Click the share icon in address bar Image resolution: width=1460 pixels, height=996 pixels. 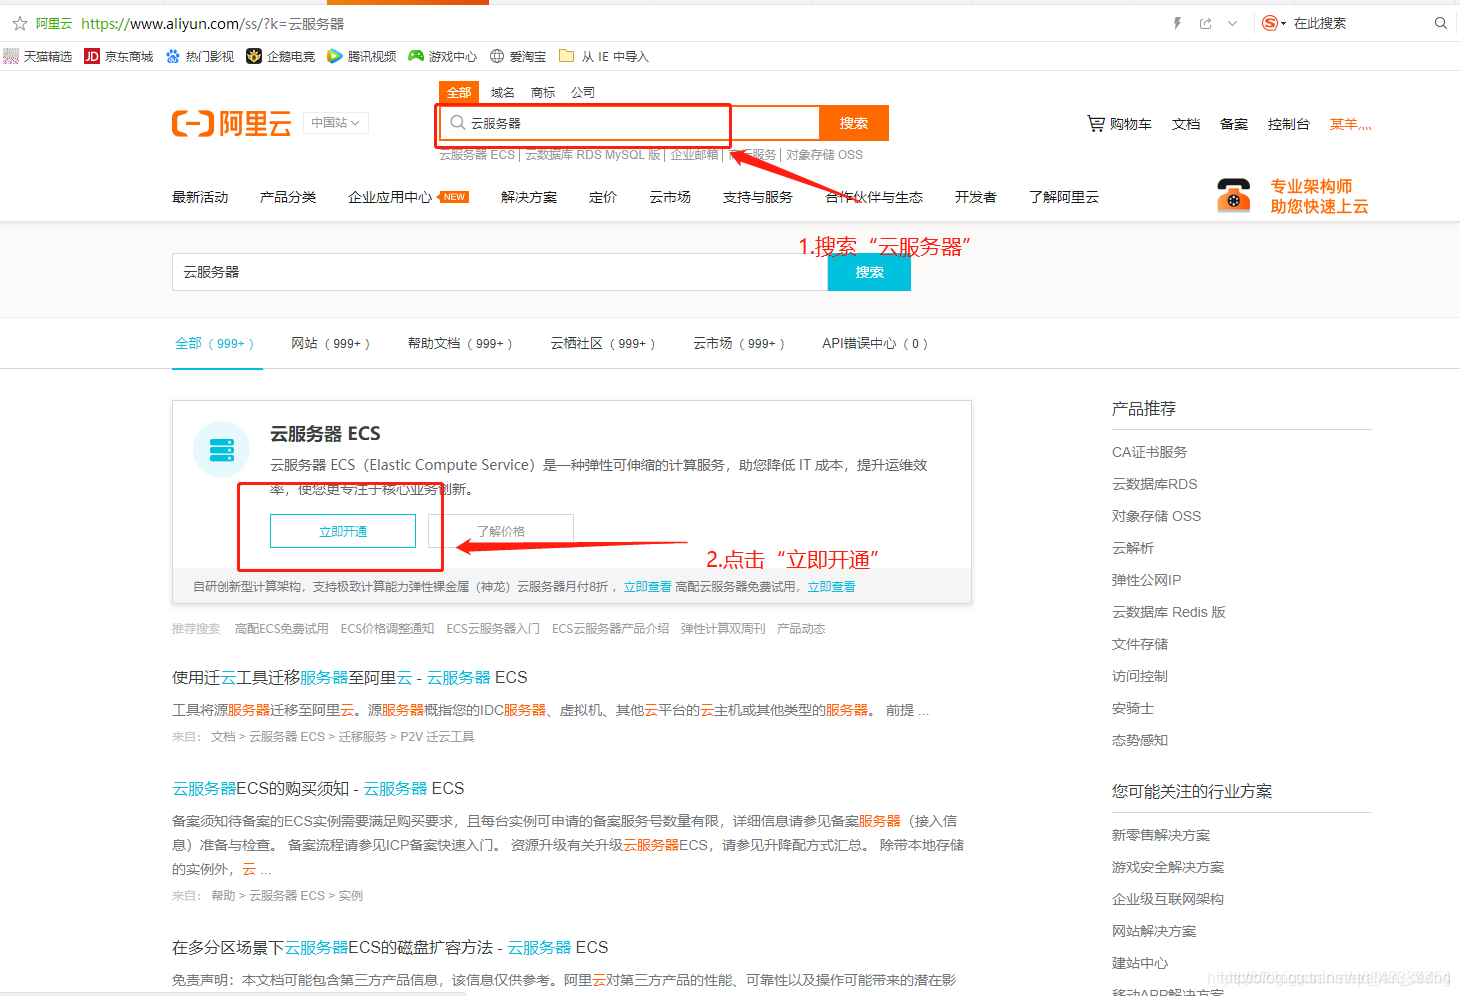coord(1205,23)
